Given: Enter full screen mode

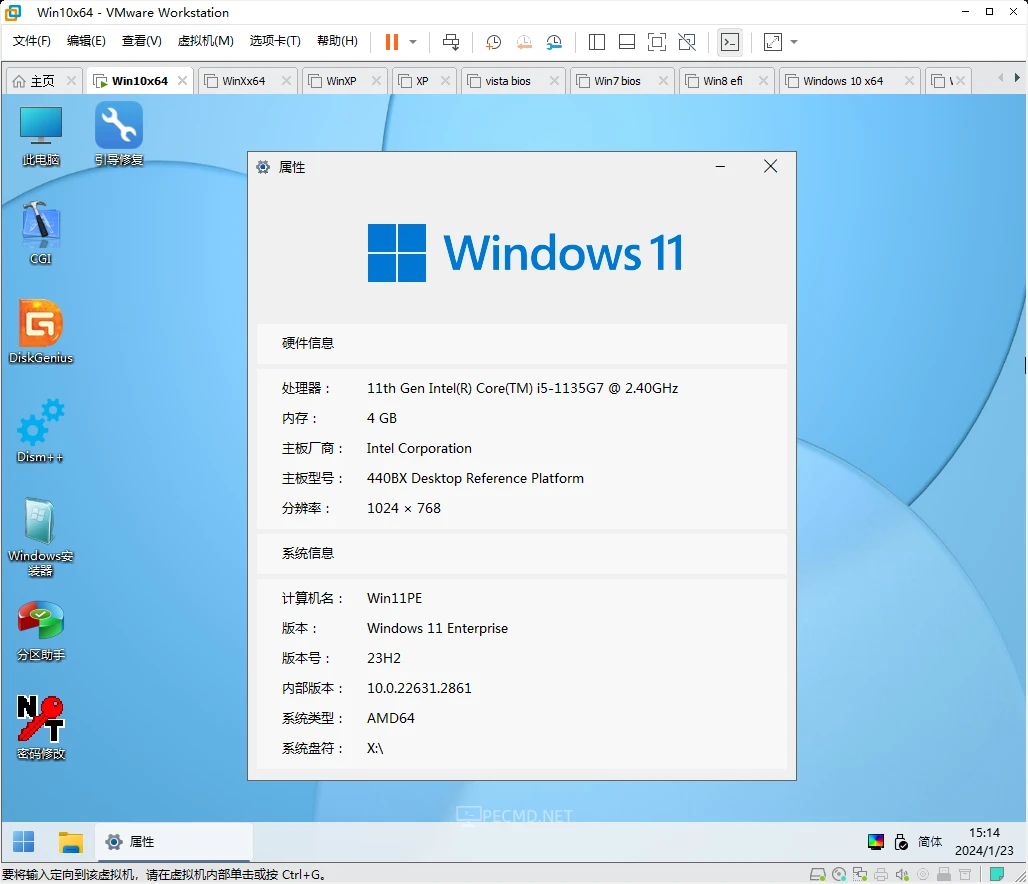Looking at the screenshot, I should (656, 42).
